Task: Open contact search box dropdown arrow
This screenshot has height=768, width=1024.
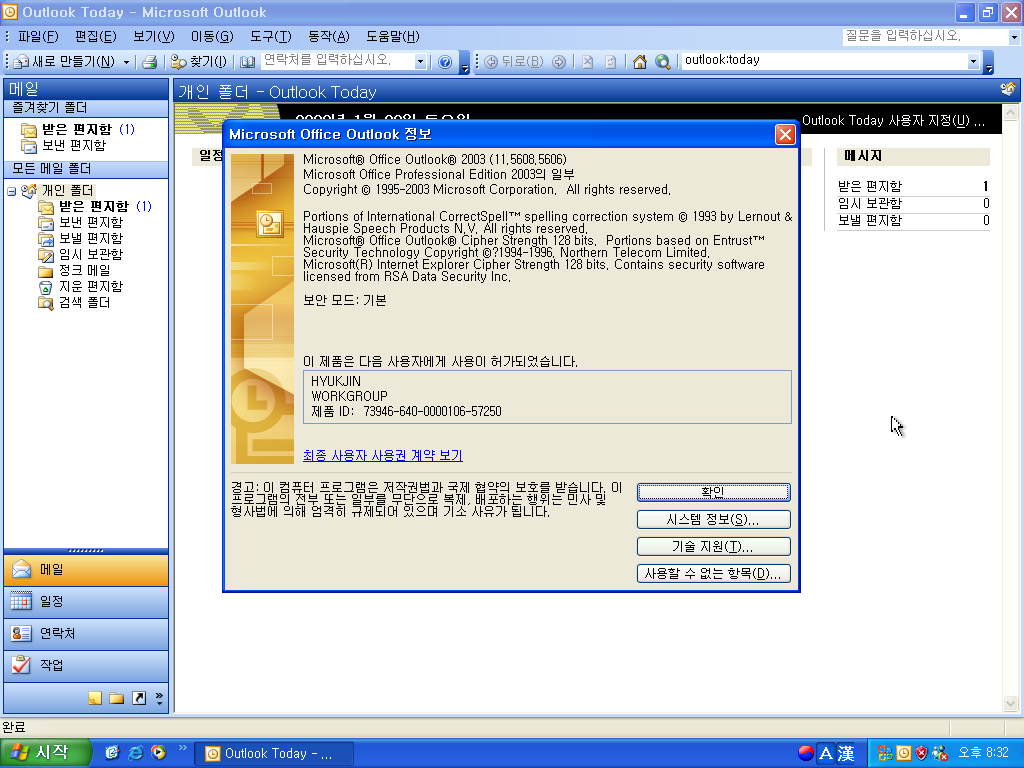Action: tap(420, 62)
